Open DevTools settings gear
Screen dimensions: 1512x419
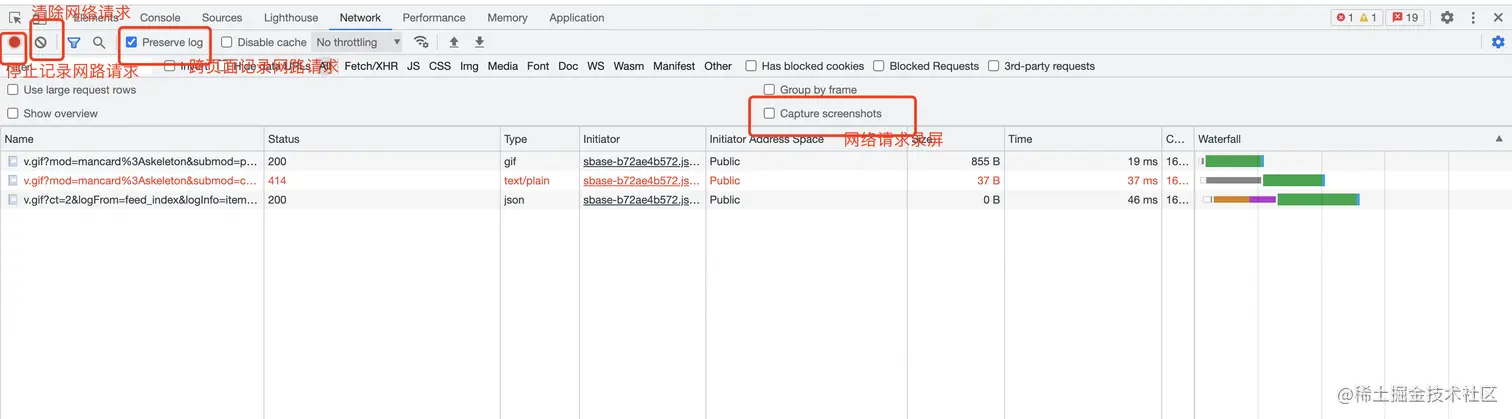tap(1447, 17)
